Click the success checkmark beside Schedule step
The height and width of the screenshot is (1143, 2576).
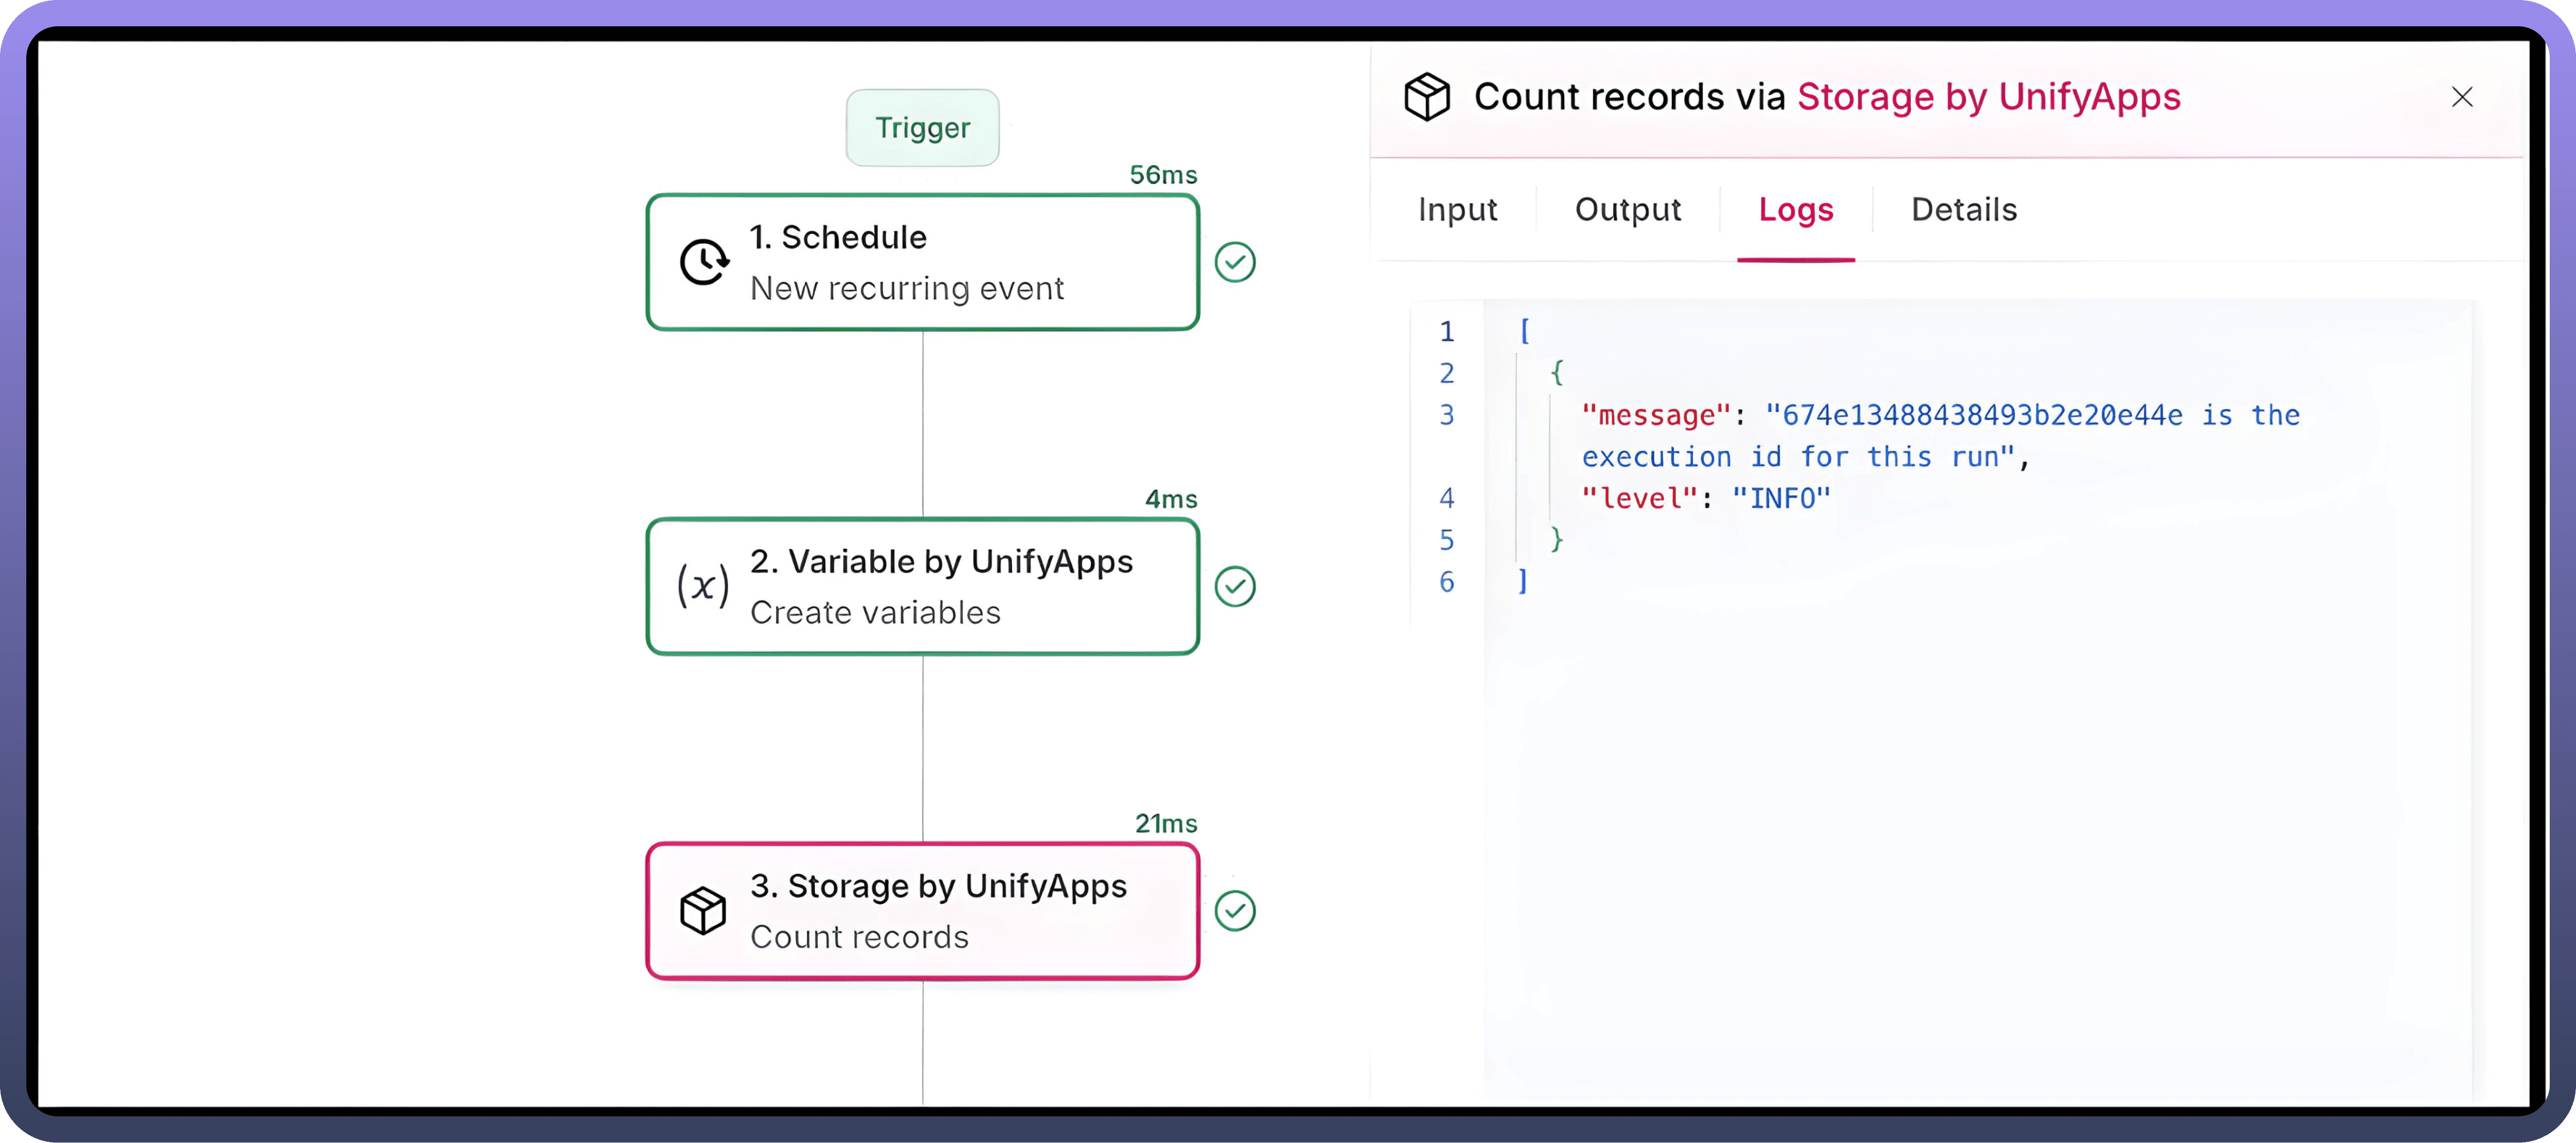[x=1235, y=262]
